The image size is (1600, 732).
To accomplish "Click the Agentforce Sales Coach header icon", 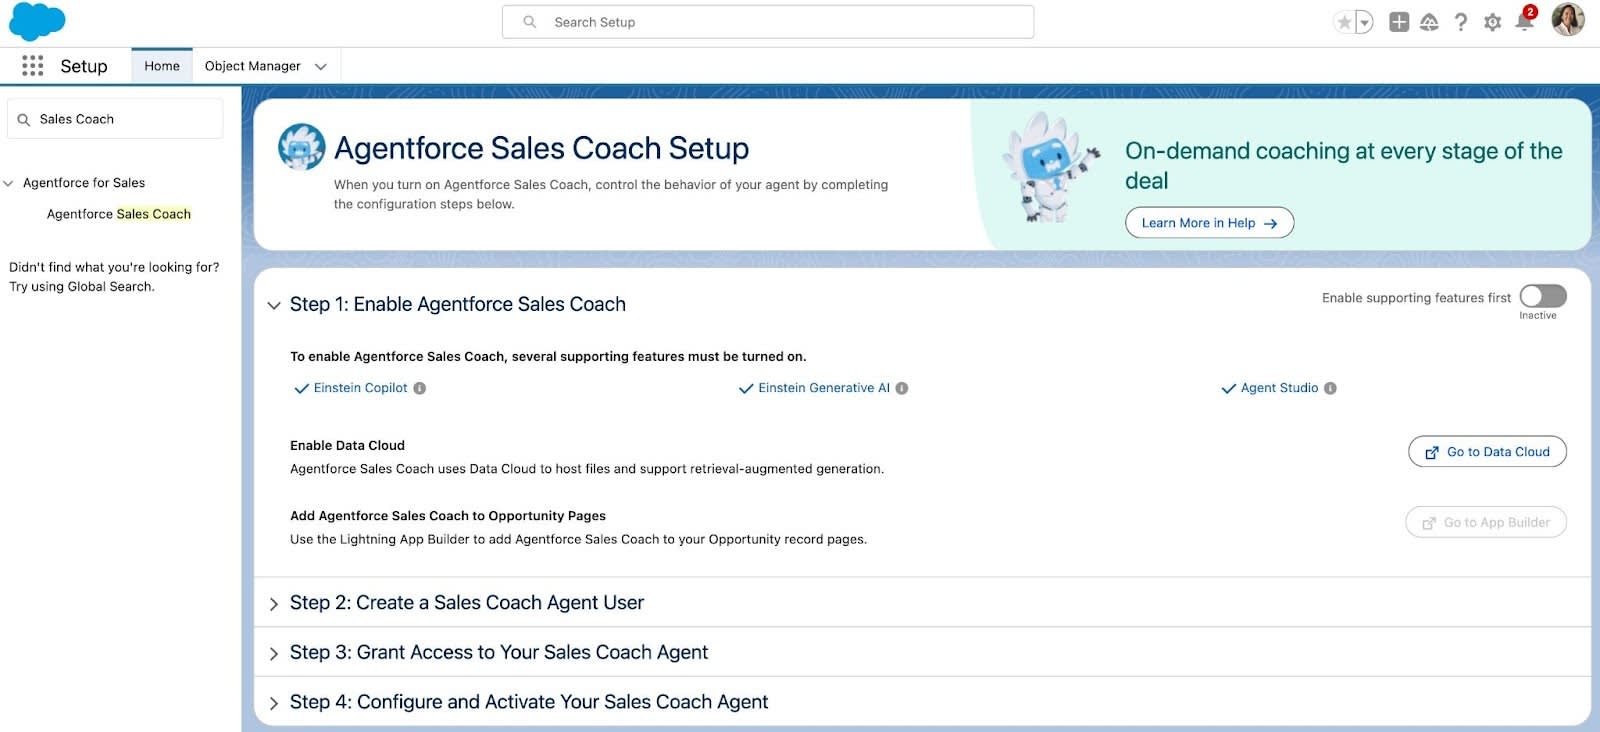I will (x=301, y=147).
